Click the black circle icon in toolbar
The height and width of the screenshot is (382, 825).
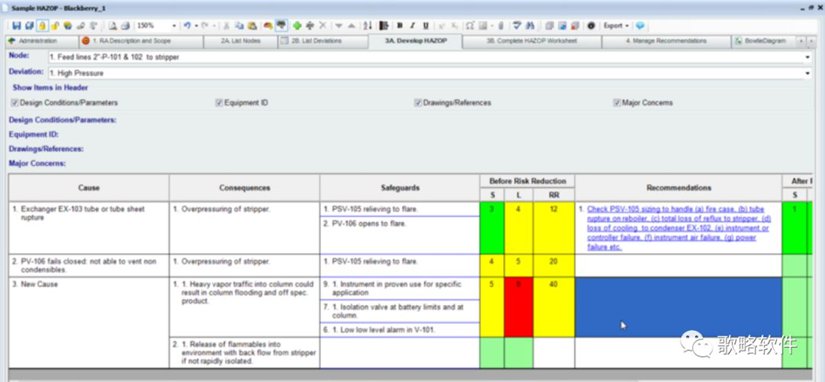(591, 25)
